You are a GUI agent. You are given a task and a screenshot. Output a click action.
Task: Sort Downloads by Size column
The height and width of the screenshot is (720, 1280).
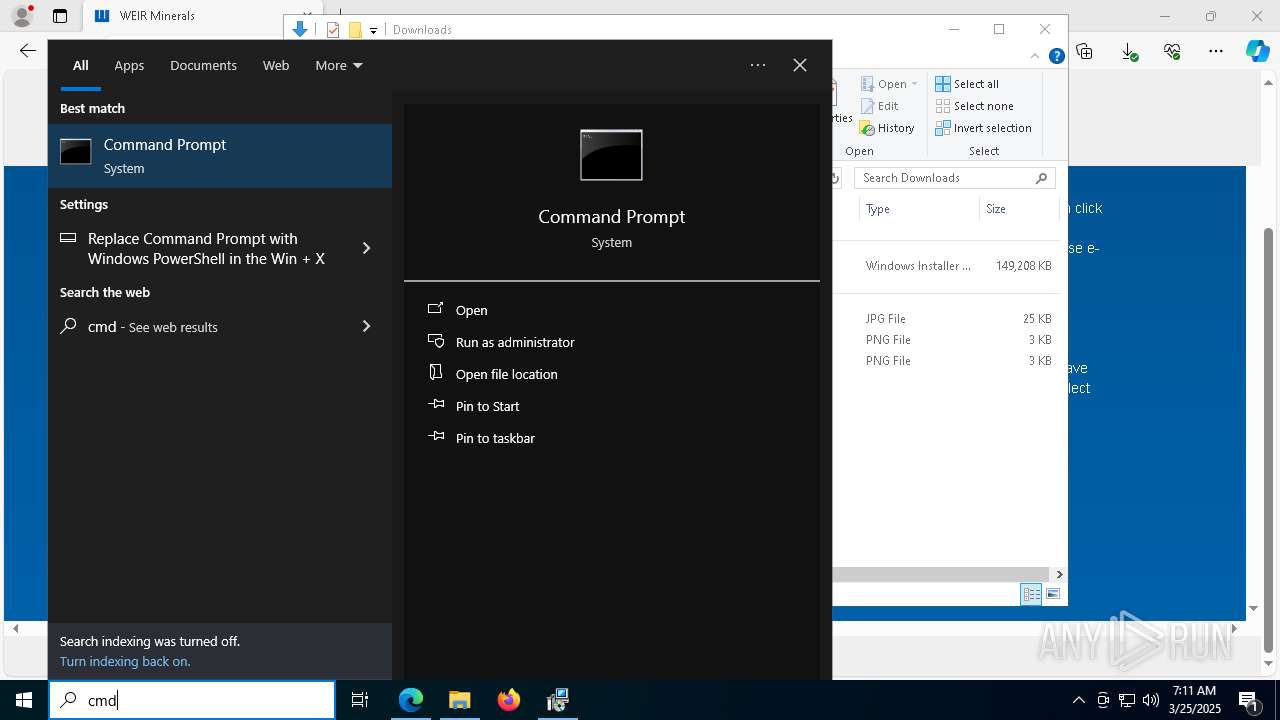pos(996,209)
